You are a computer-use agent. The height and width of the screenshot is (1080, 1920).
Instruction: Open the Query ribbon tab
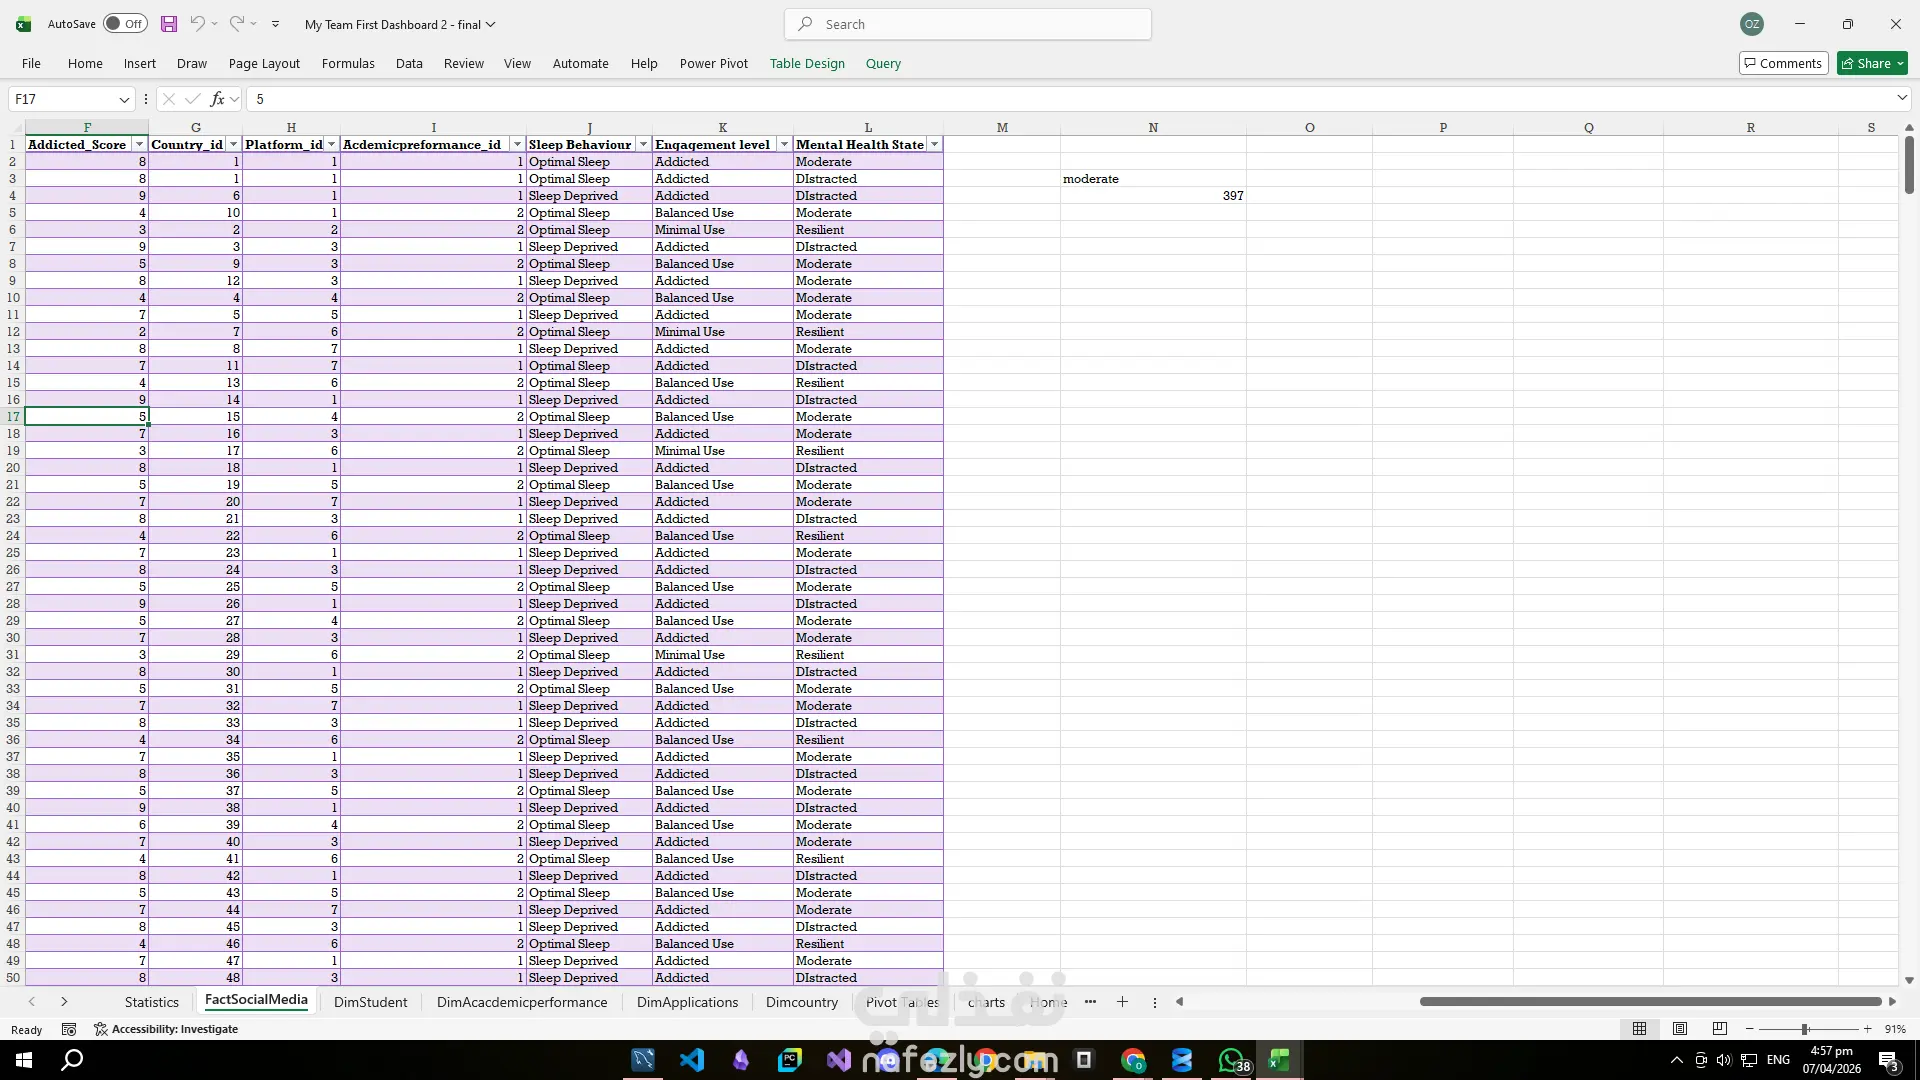click(x=883, y=63)
